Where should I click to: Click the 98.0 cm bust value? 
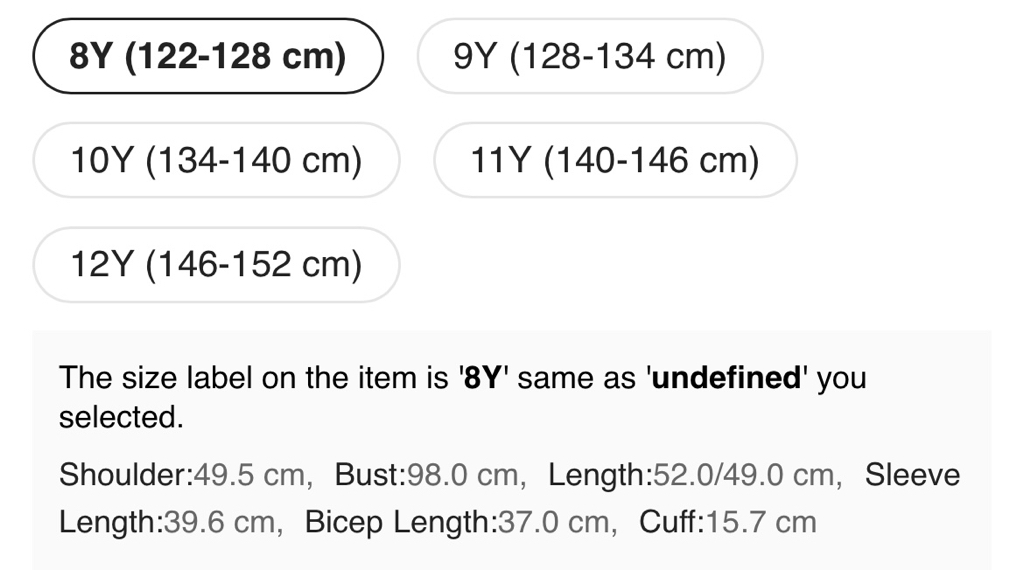click(x=461, y=474)
